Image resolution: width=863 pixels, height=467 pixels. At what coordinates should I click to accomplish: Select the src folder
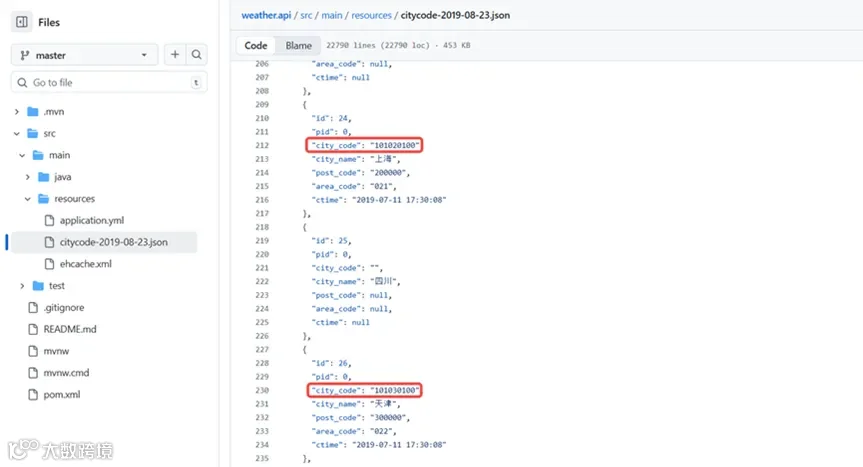click(50, 133)
